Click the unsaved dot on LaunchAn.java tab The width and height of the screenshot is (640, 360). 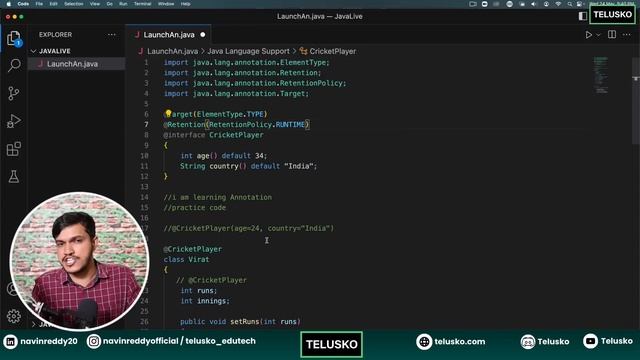pyautogui.click(x=203, y=35)
